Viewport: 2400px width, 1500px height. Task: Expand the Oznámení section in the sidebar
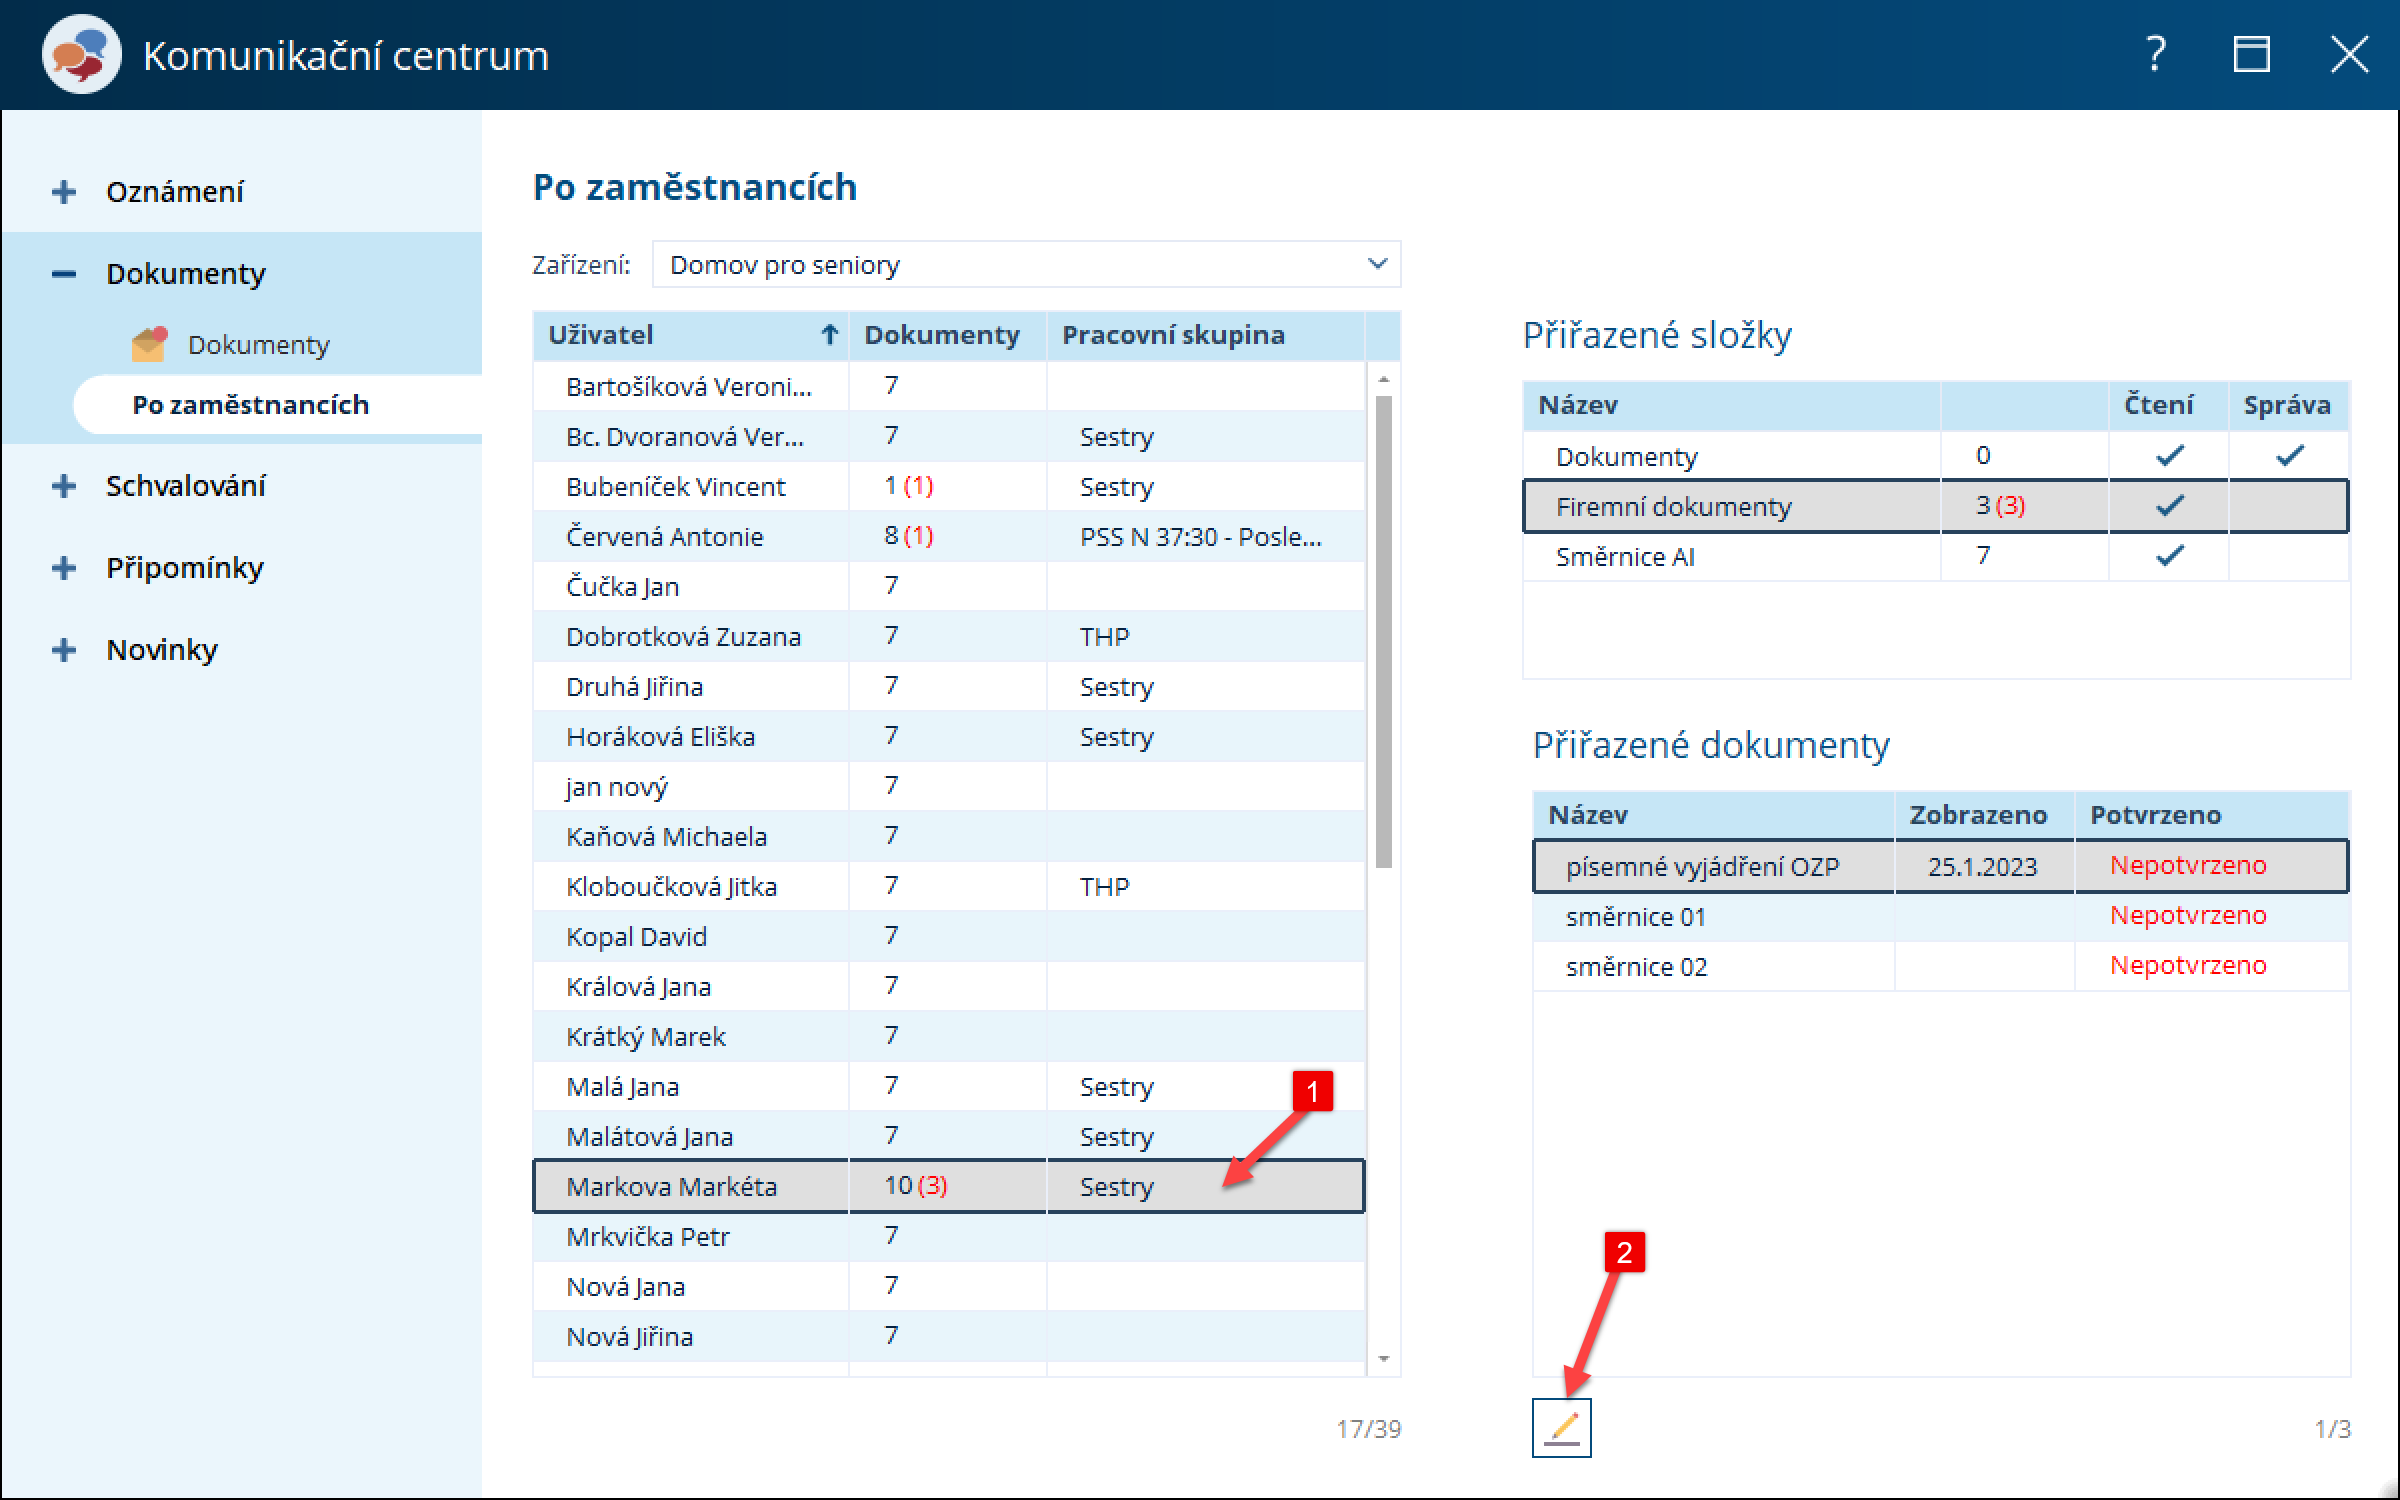(64, 191)
